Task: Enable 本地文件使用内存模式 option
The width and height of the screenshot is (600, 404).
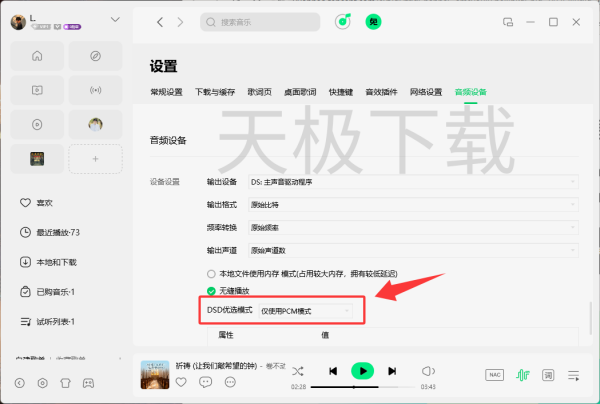Action: [x=211, y=273]
